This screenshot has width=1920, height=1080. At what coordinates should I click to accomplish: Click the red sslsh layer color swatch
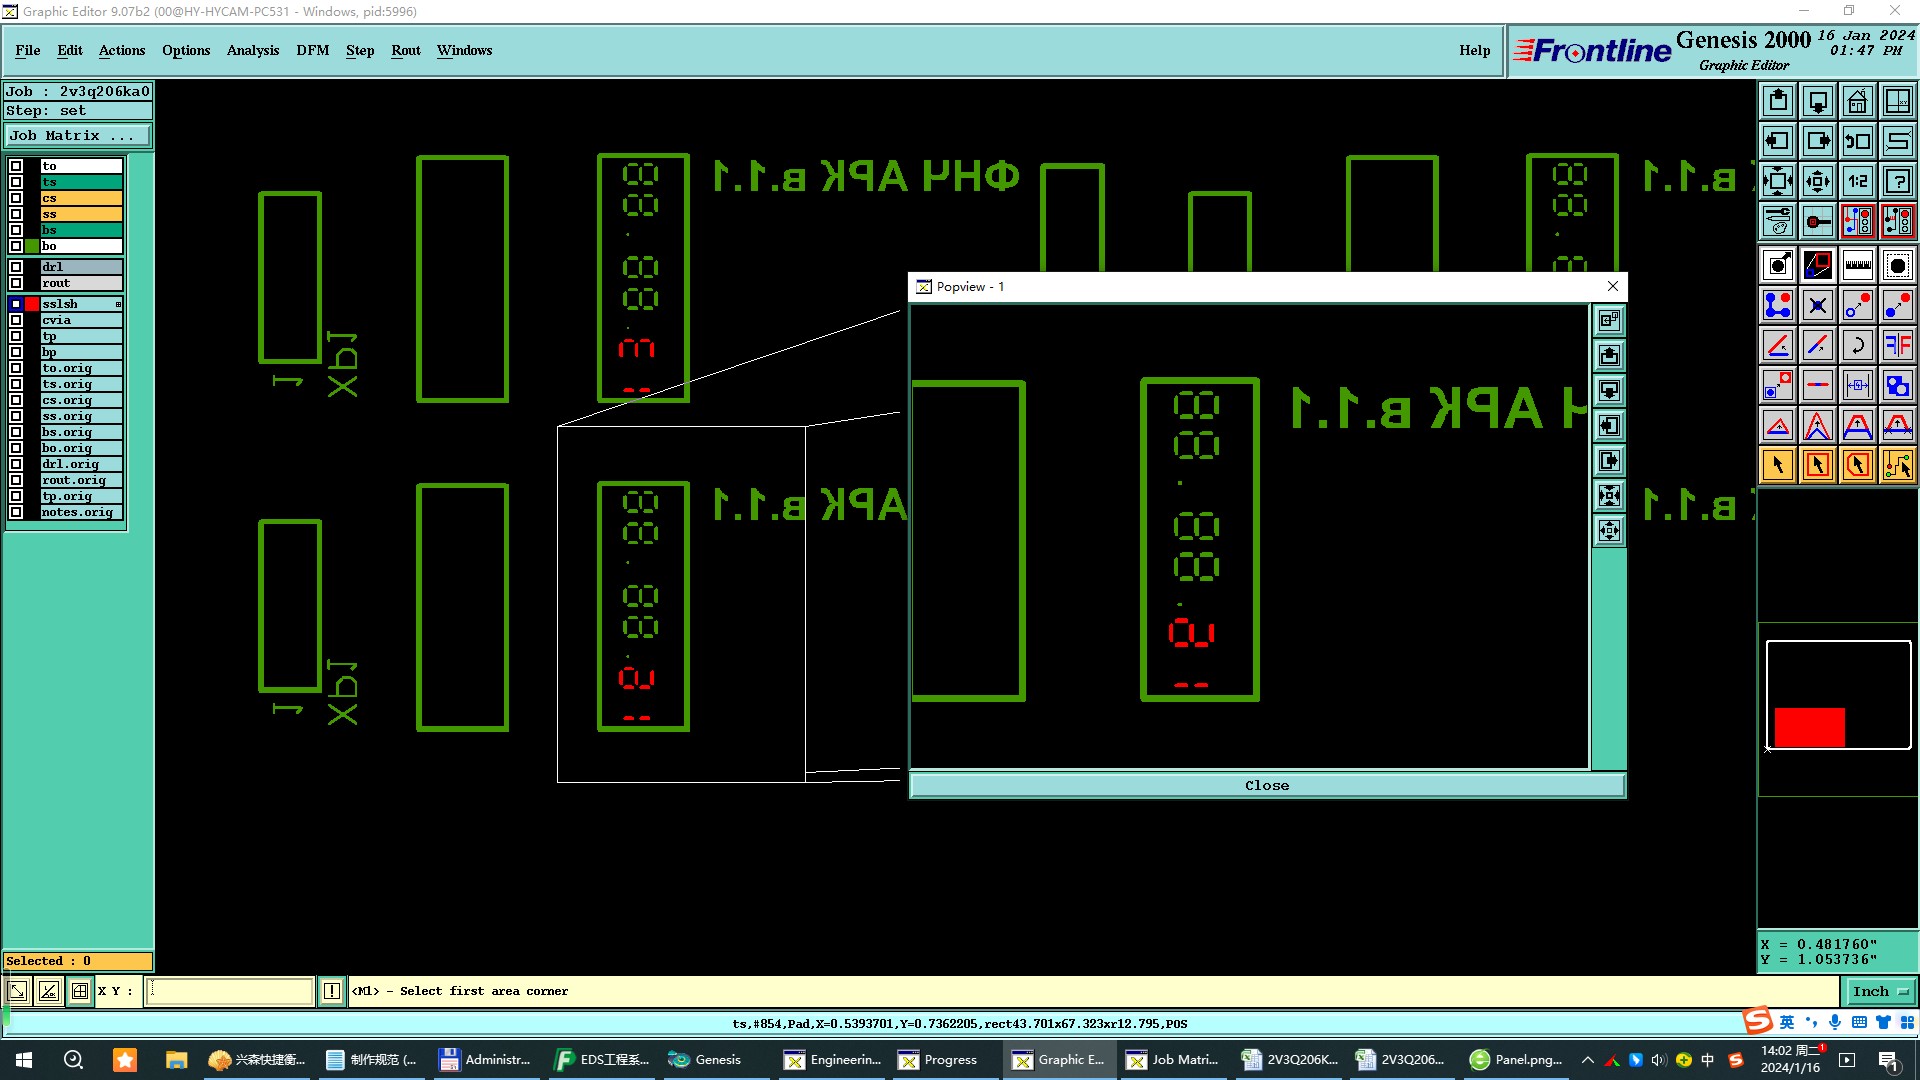tap(32, 304)
